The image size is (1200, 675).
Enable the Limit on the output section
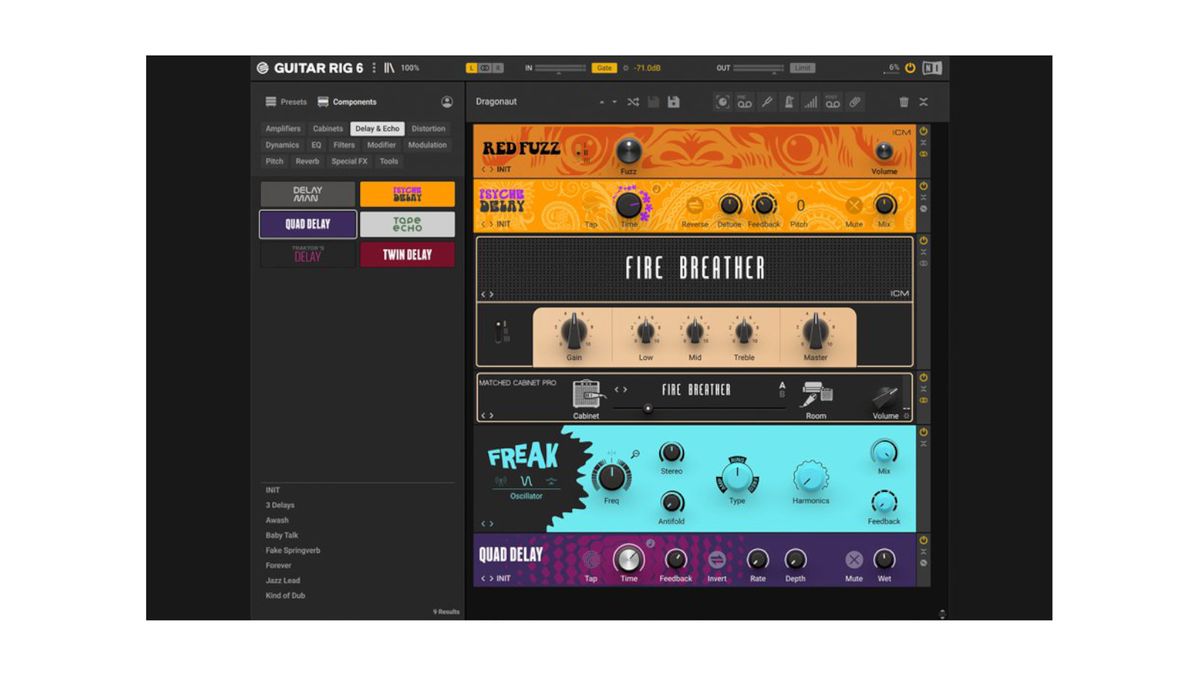[x=801, y=67]
